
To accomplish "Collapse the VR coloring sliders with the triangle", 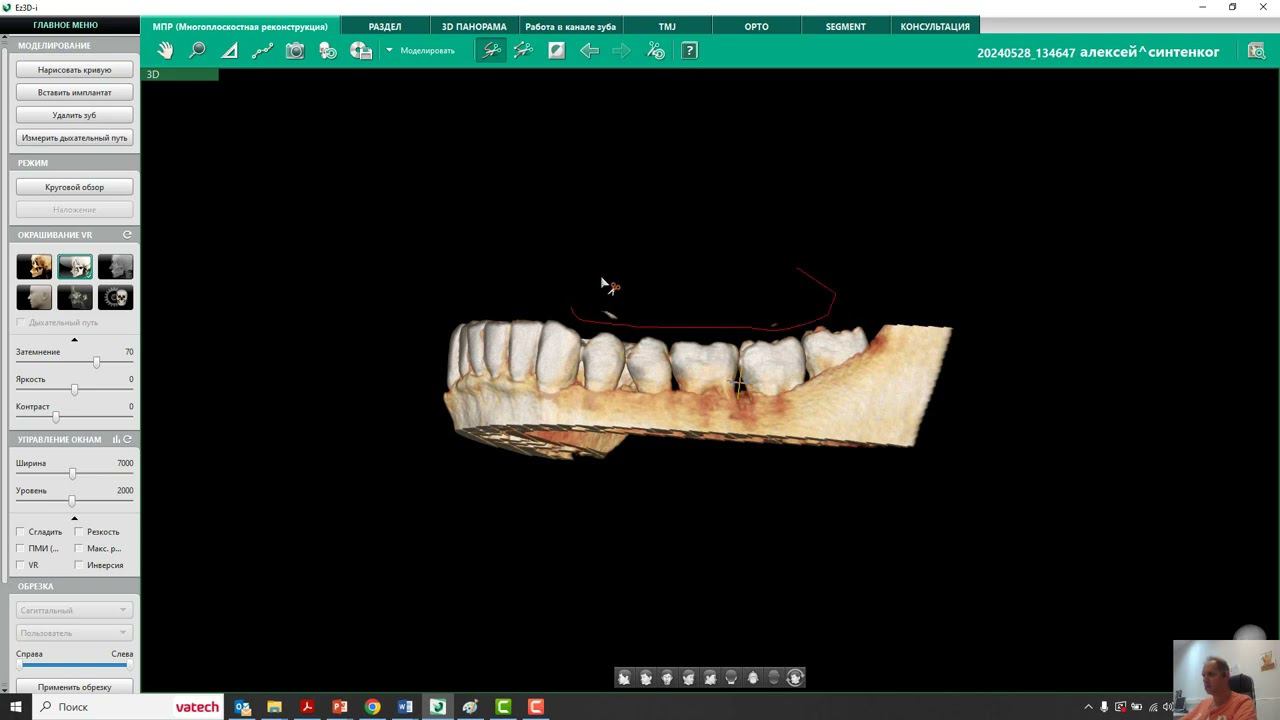I will pos(74,340).
